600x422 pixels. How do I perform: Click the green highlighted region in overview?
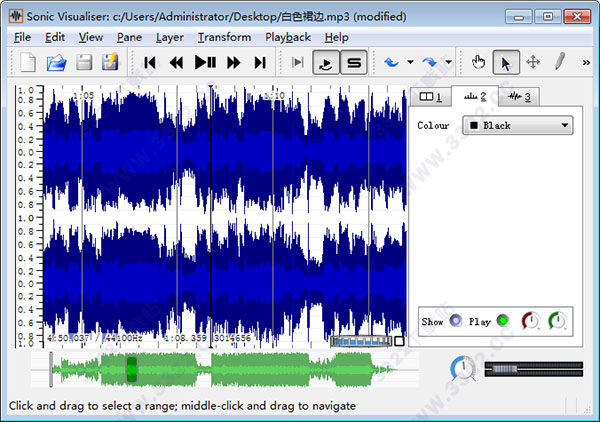coord(132,369)
